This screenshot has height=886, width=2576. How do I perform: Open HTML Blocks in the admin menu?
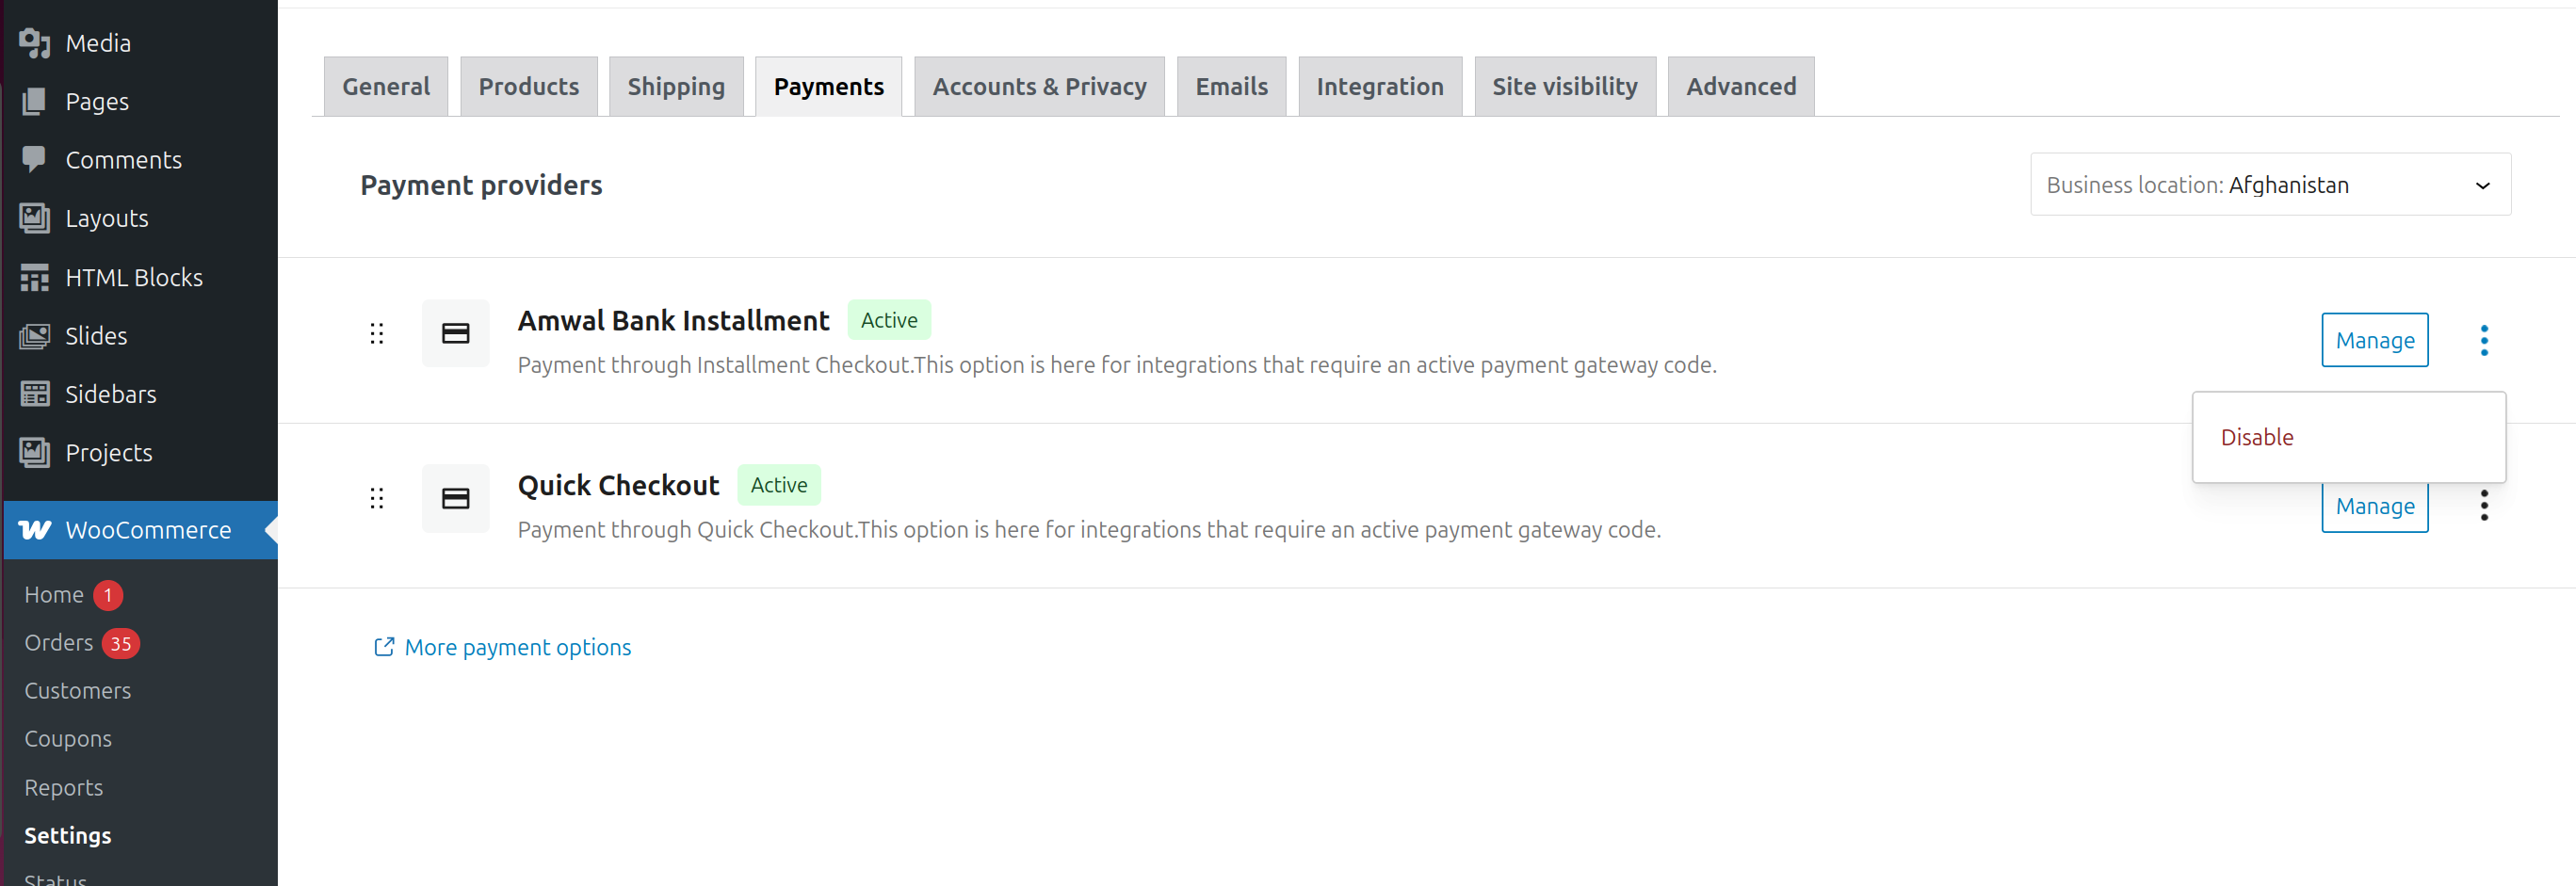pos(134,277)
